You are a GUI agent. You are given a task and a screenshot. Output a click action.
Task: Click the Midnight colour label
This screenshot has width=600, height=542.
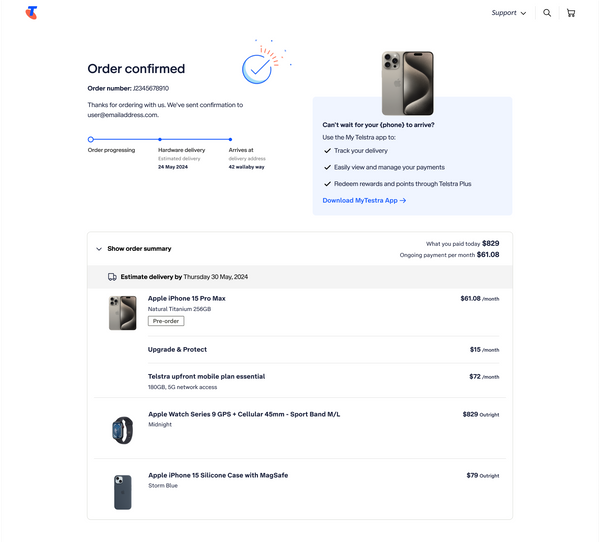(160, 424)
